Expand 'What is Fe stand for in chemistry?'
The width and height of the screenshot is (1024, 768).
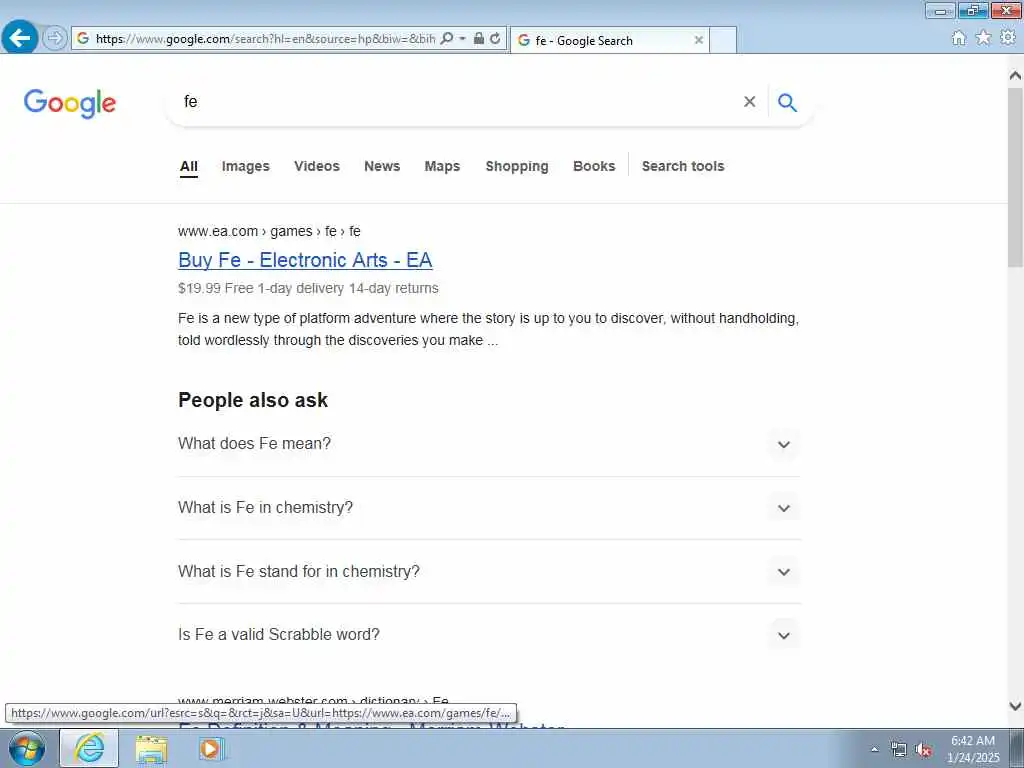(489, 571)
